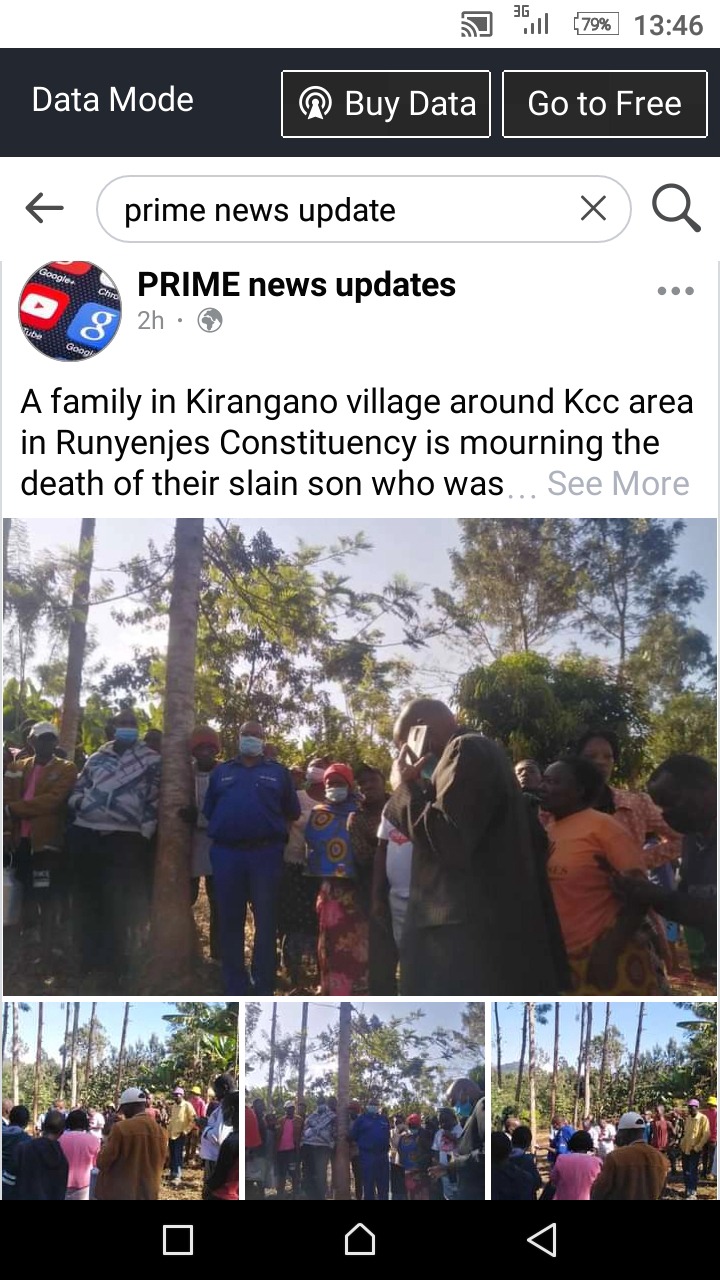The image size is (720, 1280).
Task: Tap the public globe privacy icon
Action: (x=210, y=320)
